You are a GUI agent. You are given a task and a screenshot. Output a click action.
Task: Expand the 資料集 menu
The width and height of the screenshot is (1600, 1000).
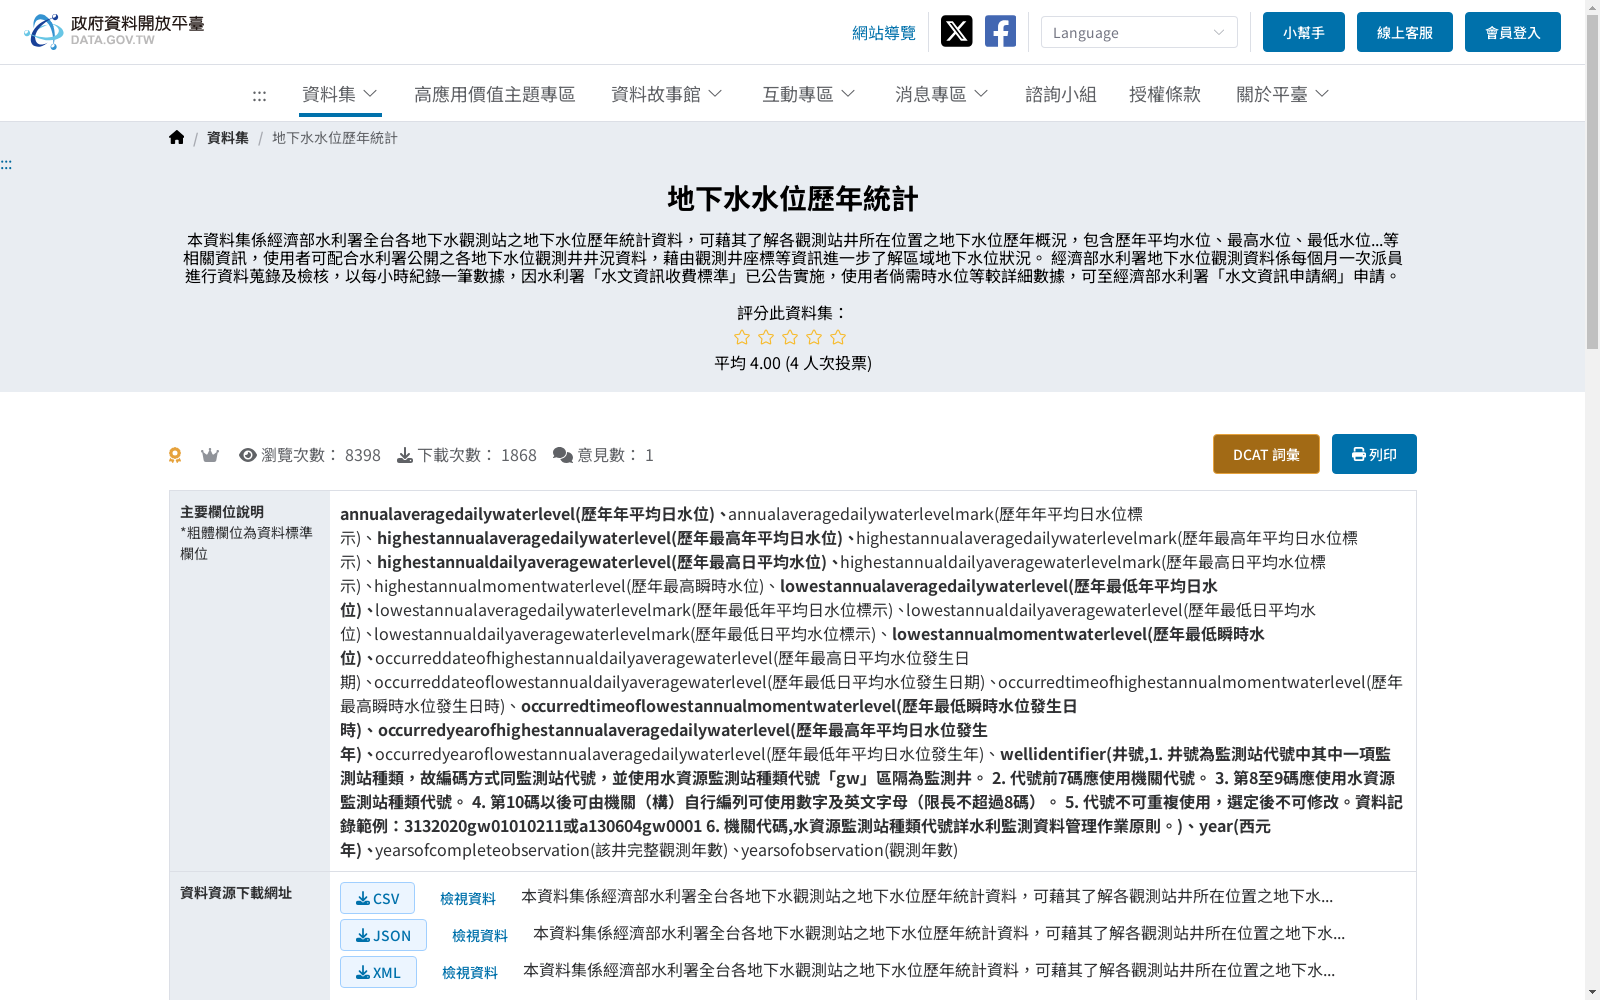coord(340,94)
